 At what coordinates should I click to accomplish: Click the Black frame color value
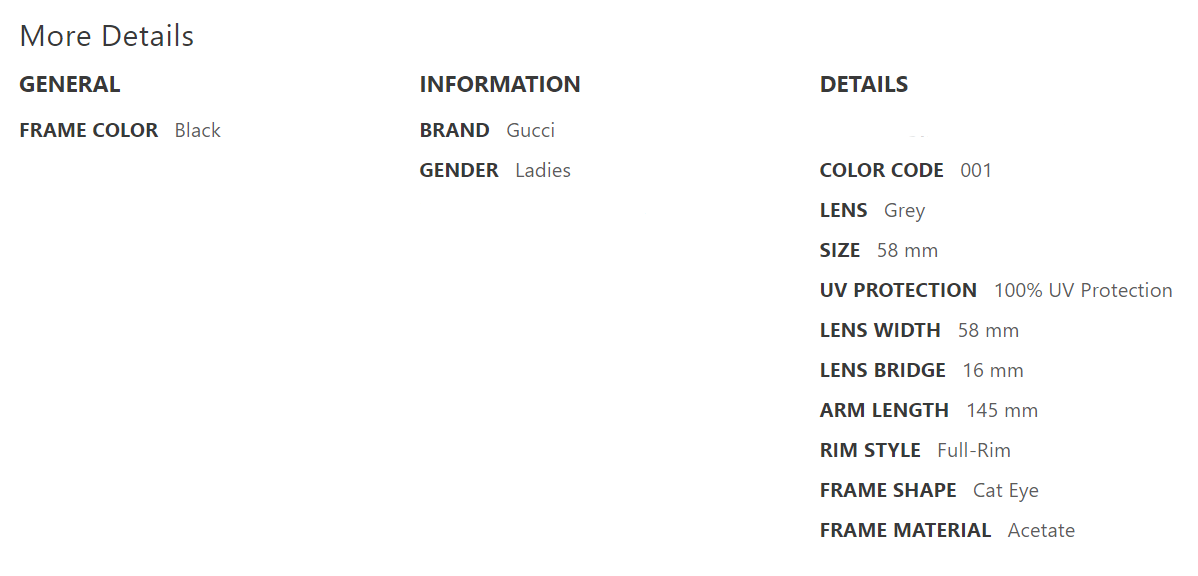[x=198, y=130]
